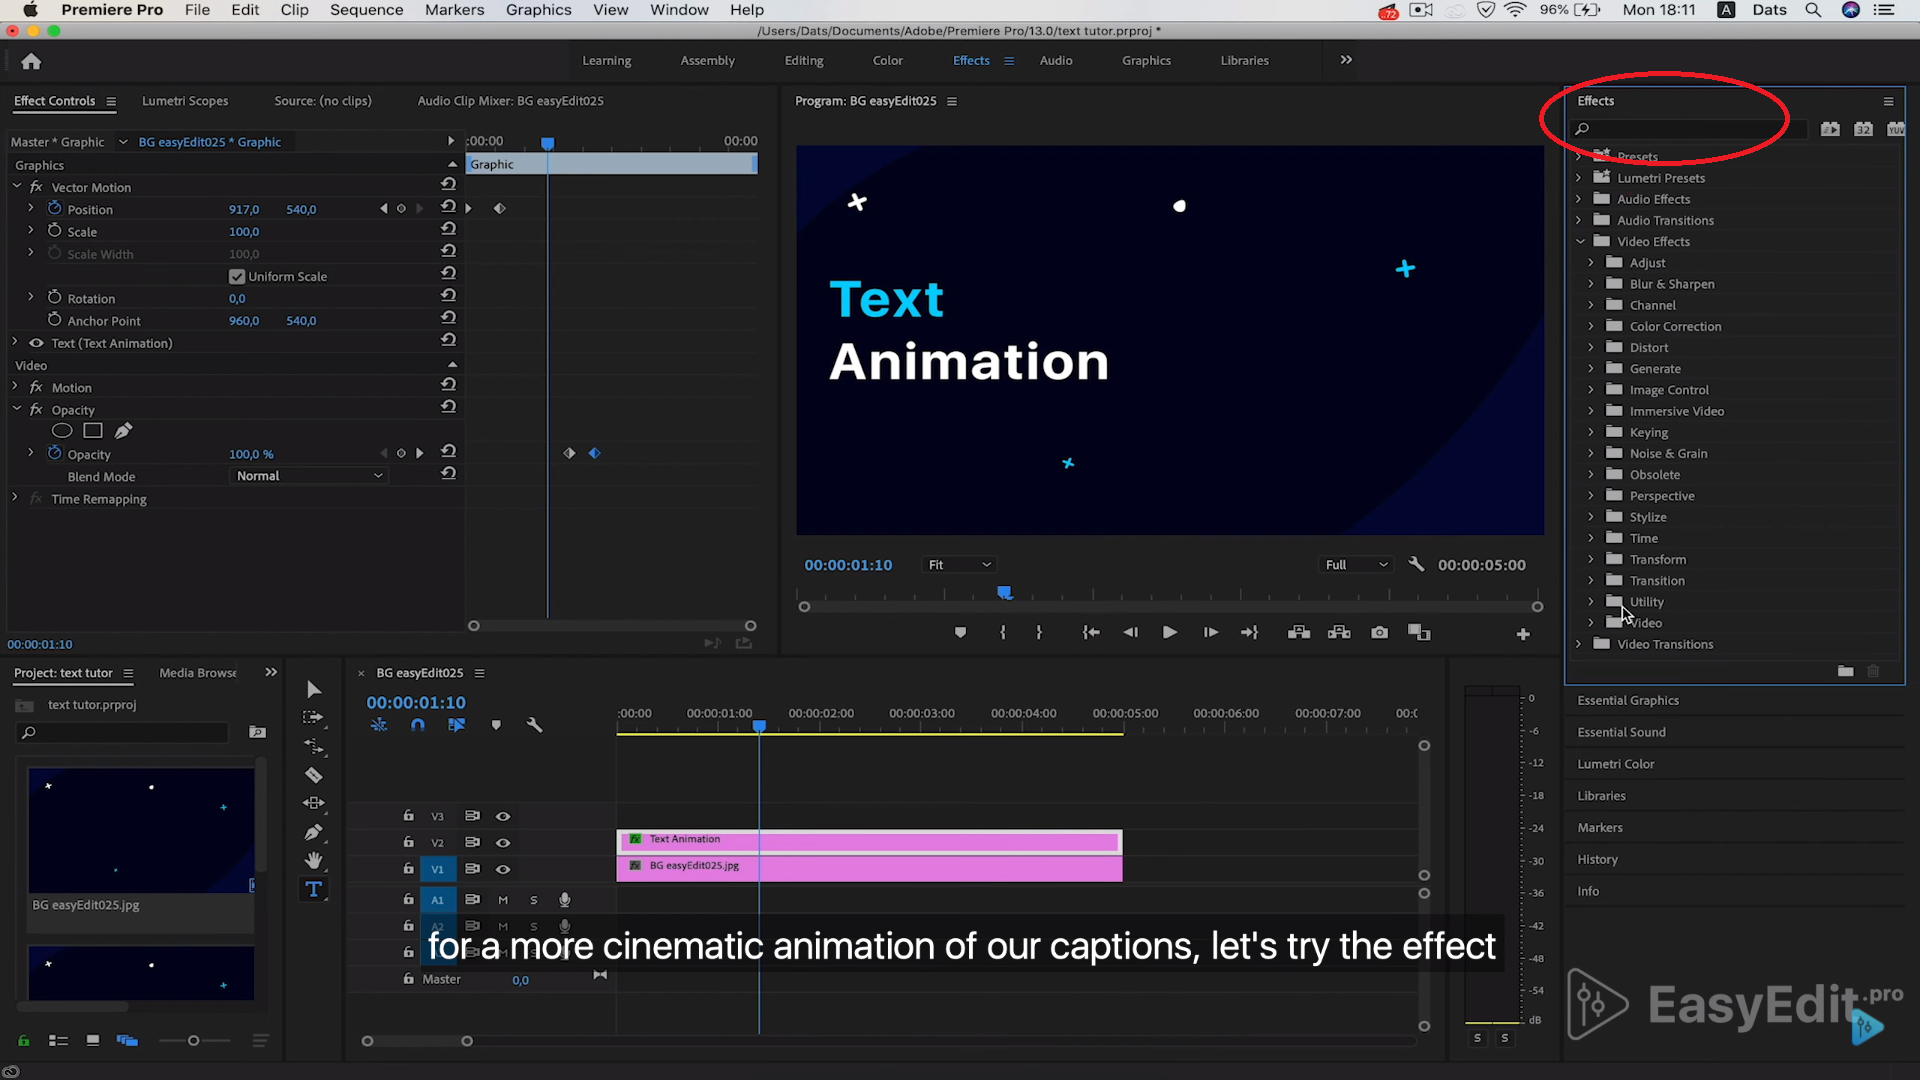Viewport: 1920px width, 1080px height.
Task: Select the Pen tool in toolbar
Action: coord(314,833)
